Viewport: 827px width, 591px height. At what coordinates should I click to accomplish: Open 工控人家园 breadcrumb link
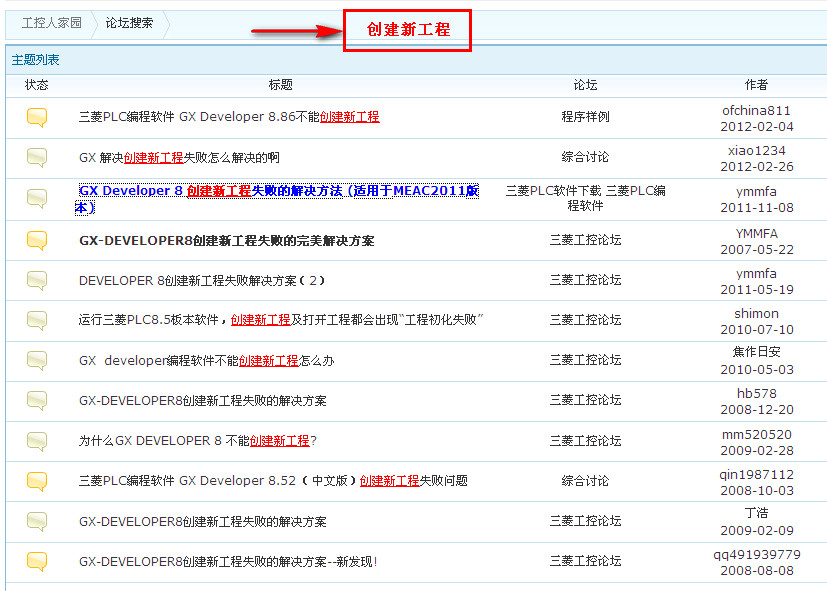coord(52,23)
